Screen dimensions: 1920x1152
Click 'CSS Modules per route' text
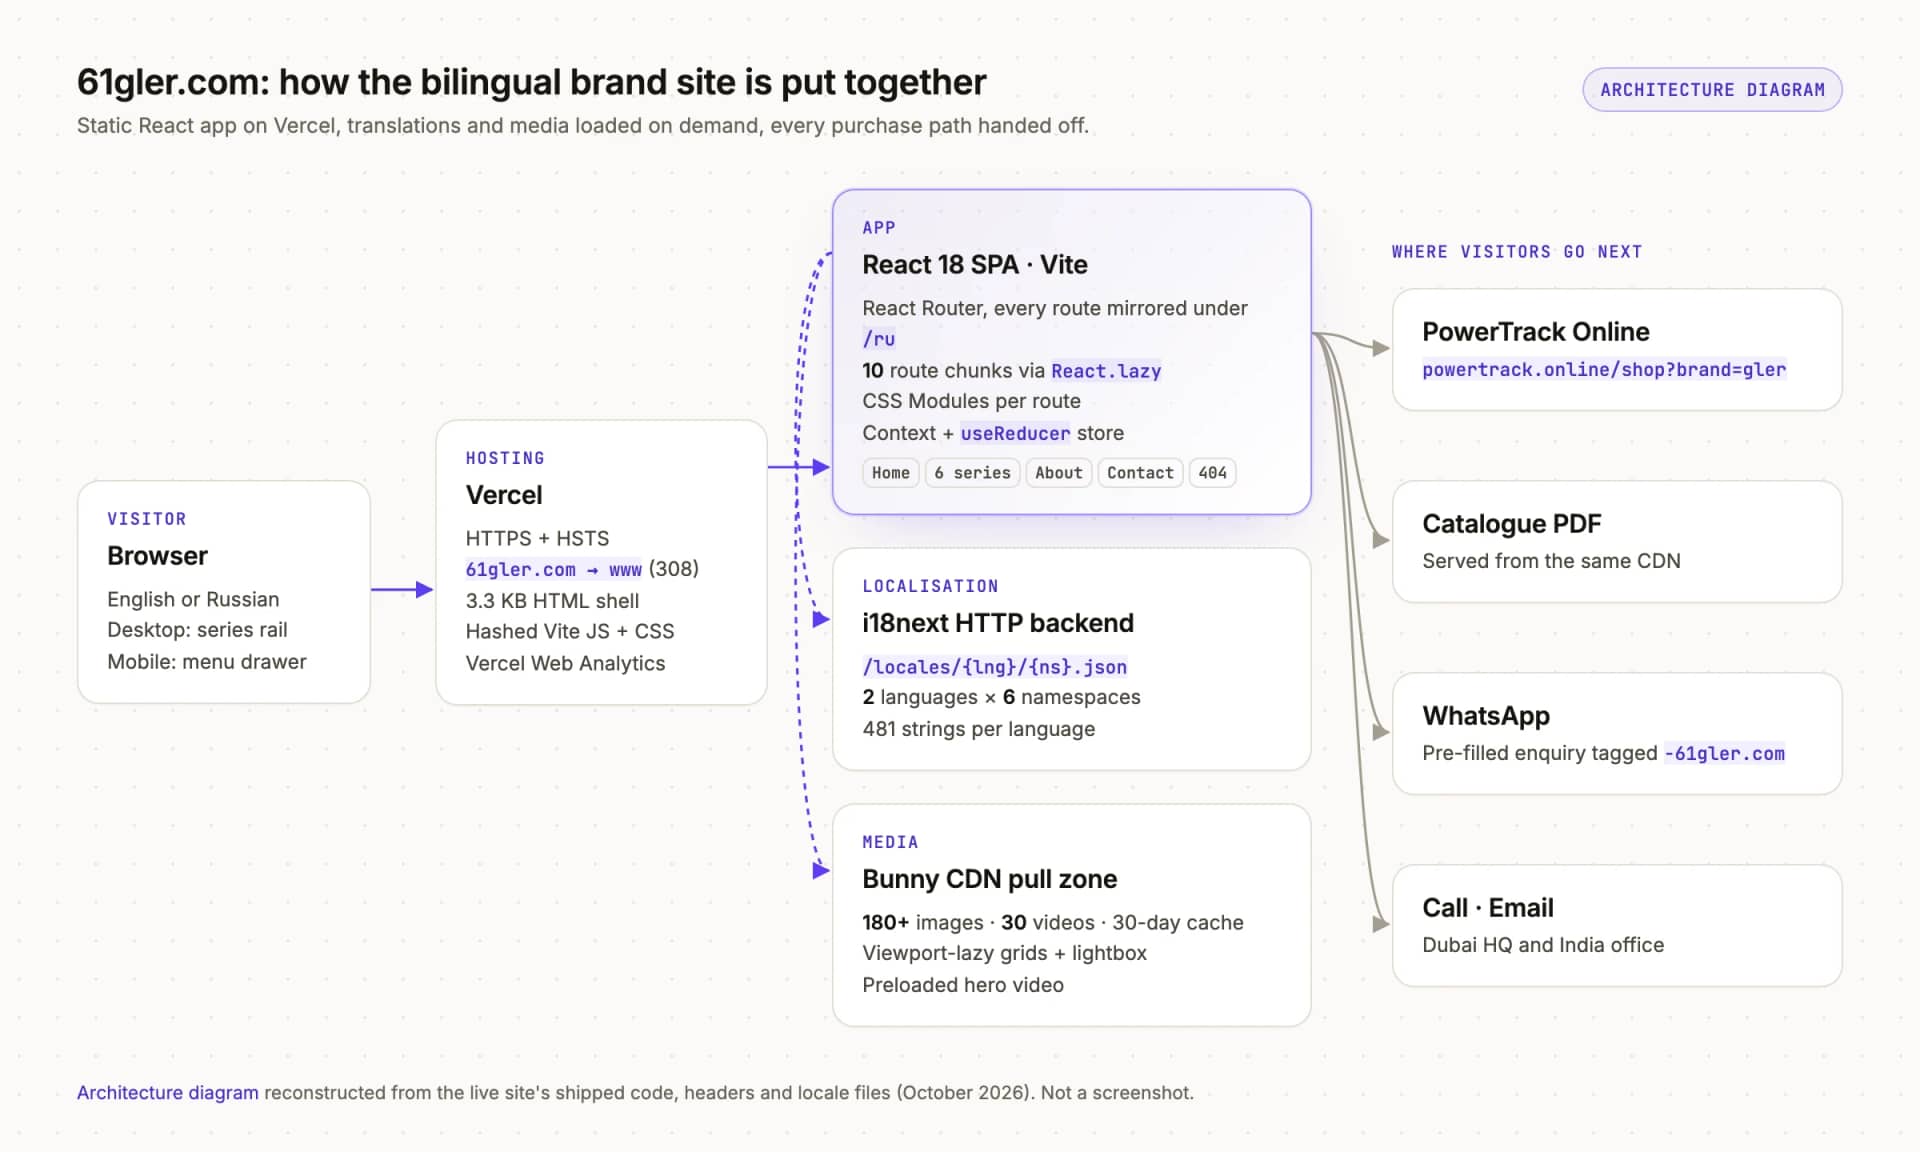point(971,401)
